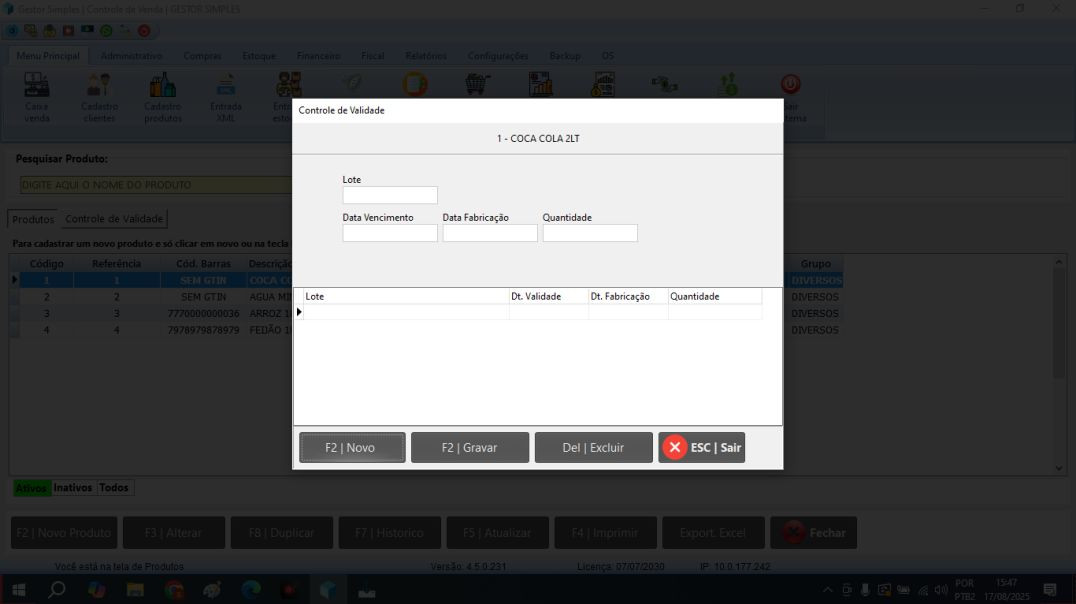1076x604 pixels.
Task: Open the Caixa venda toolbar icon
Action: click(x=37, y=95)
